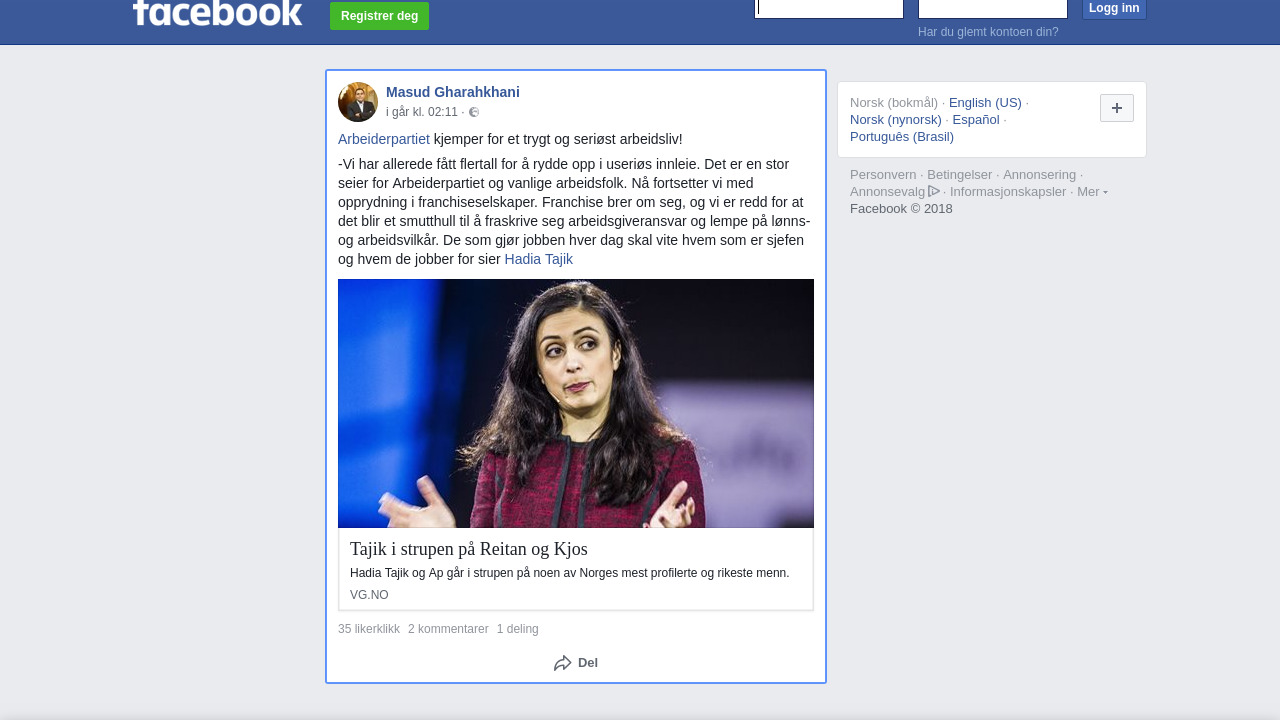
Task: Click the VG.NO source label
Action: (369, 595)
